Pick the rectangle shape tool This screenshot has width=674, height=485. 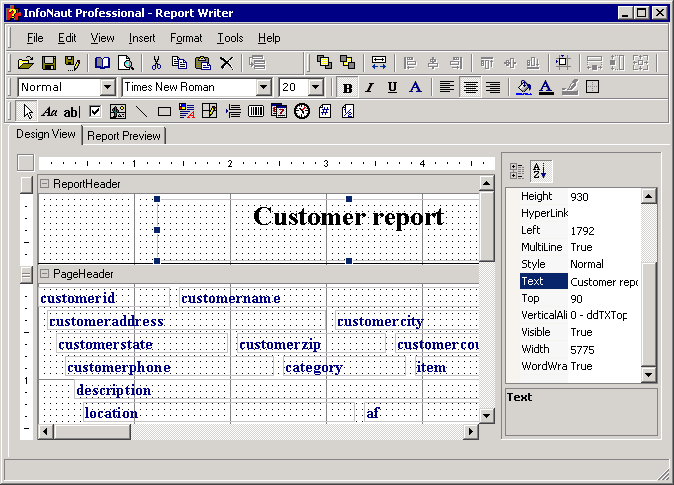click(164, 112)
